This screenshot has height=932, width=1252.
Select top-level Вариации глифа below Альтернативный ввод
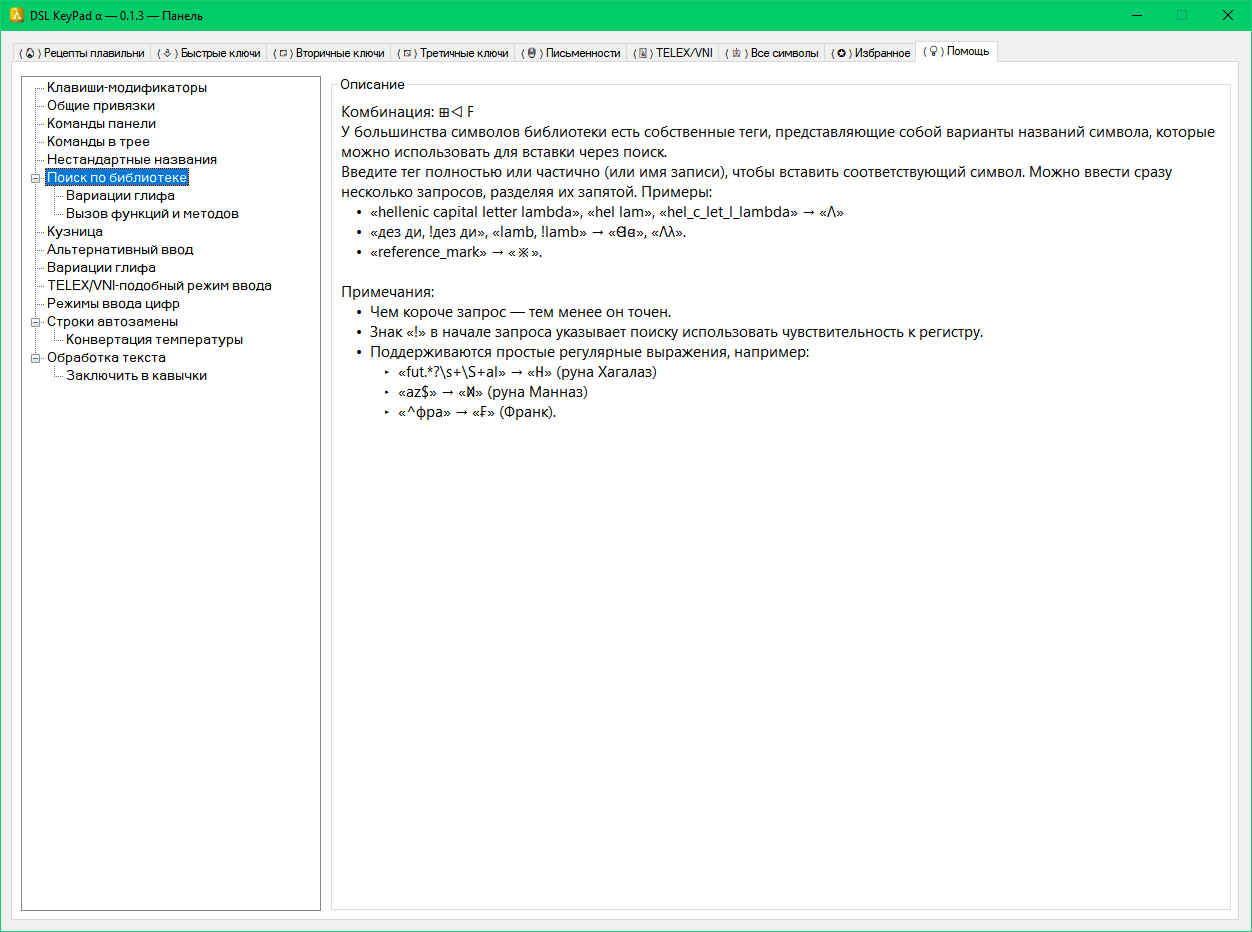click(x=101, y=268)
